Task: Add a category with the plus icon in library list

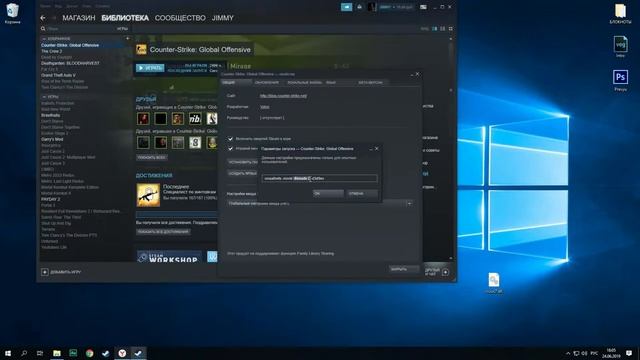Action: tap(128, 38)
